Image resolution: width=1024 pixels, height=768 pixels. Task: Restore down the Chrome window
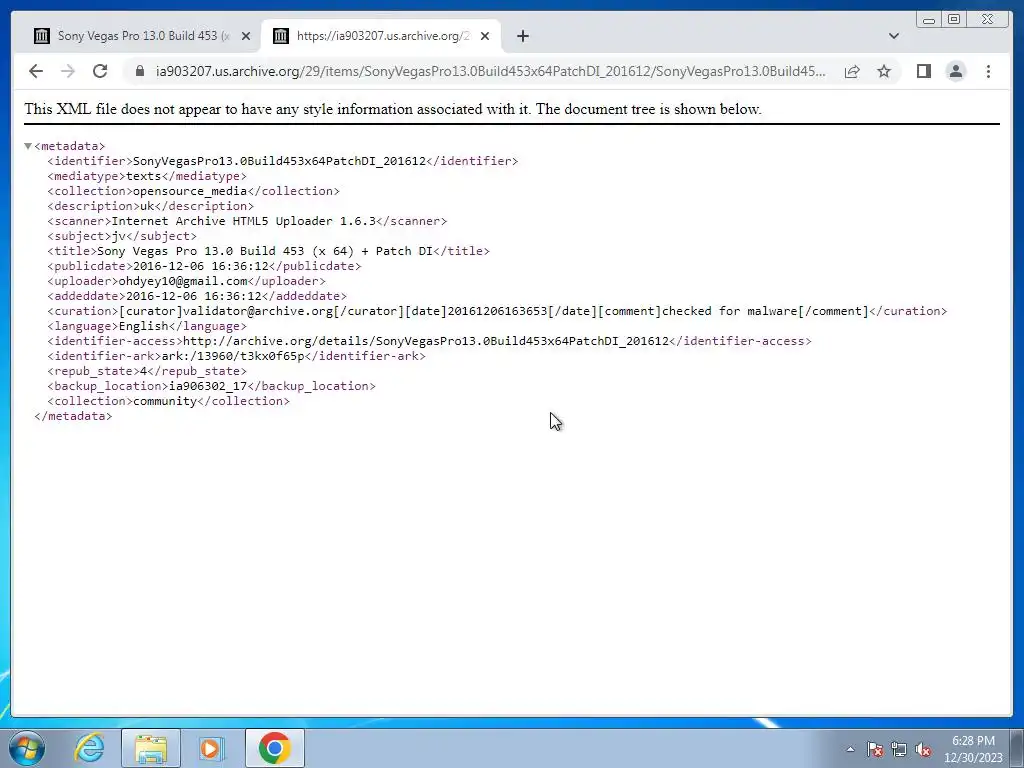pyautogui.click(x=953, y=20)
